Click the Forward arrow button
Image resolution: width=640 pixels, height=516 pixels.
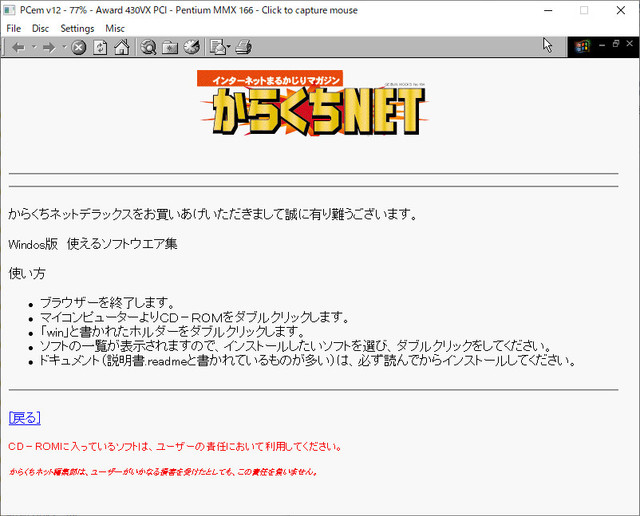point(49,47)
